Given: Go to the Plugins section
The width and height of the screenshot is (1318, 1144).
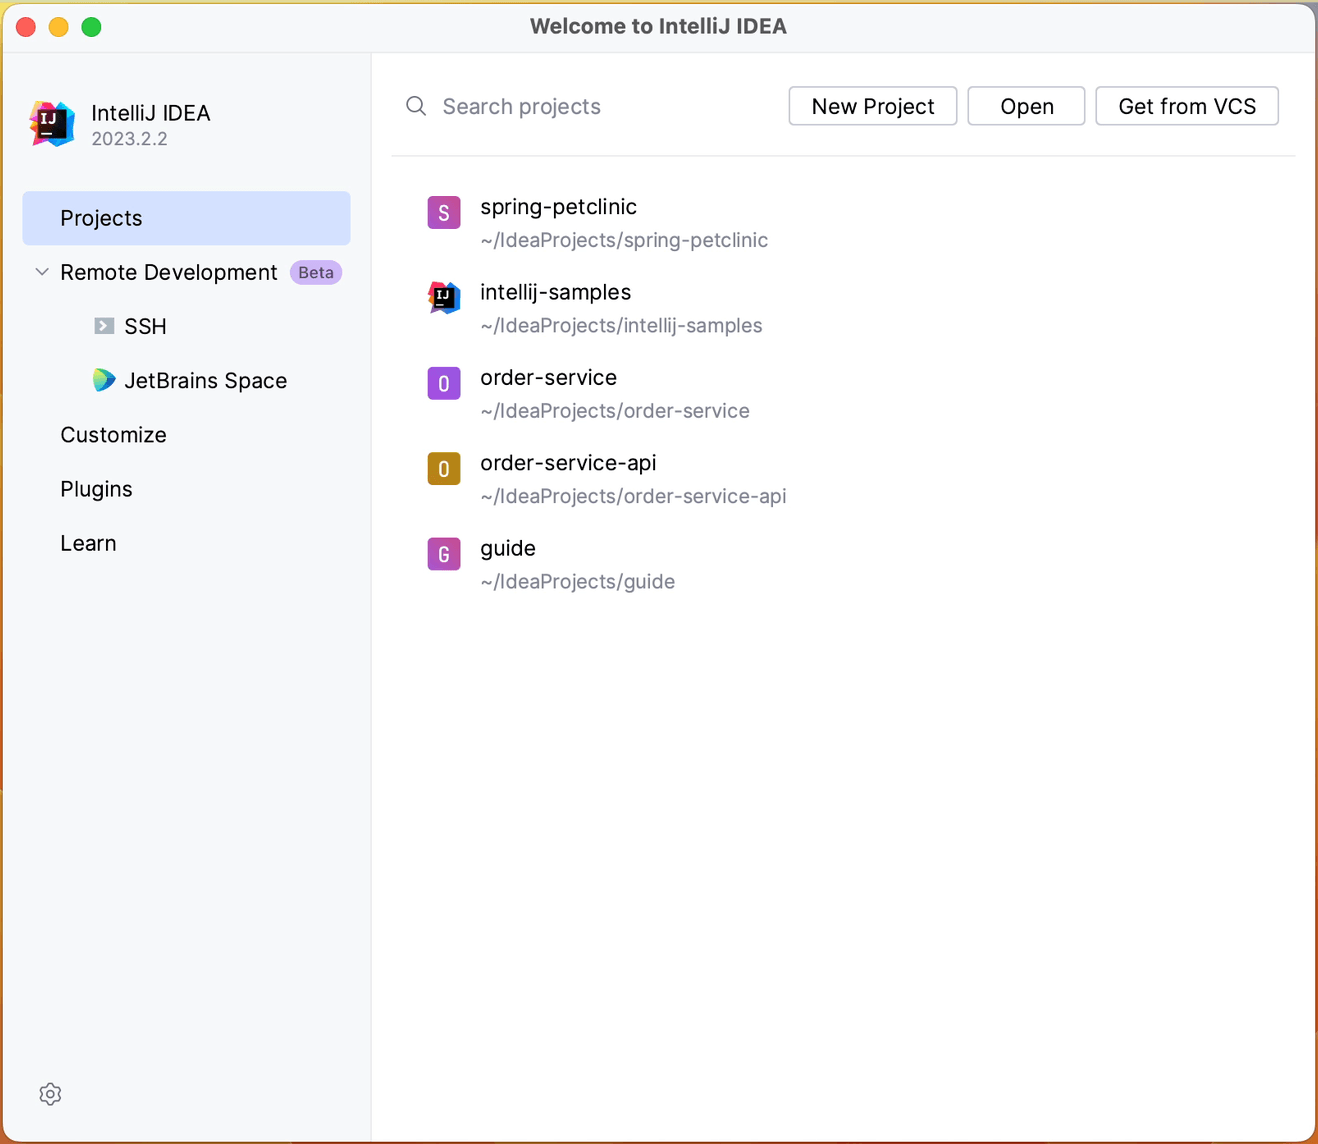Looking at the screenshot, I should click(x=96, y=489).
